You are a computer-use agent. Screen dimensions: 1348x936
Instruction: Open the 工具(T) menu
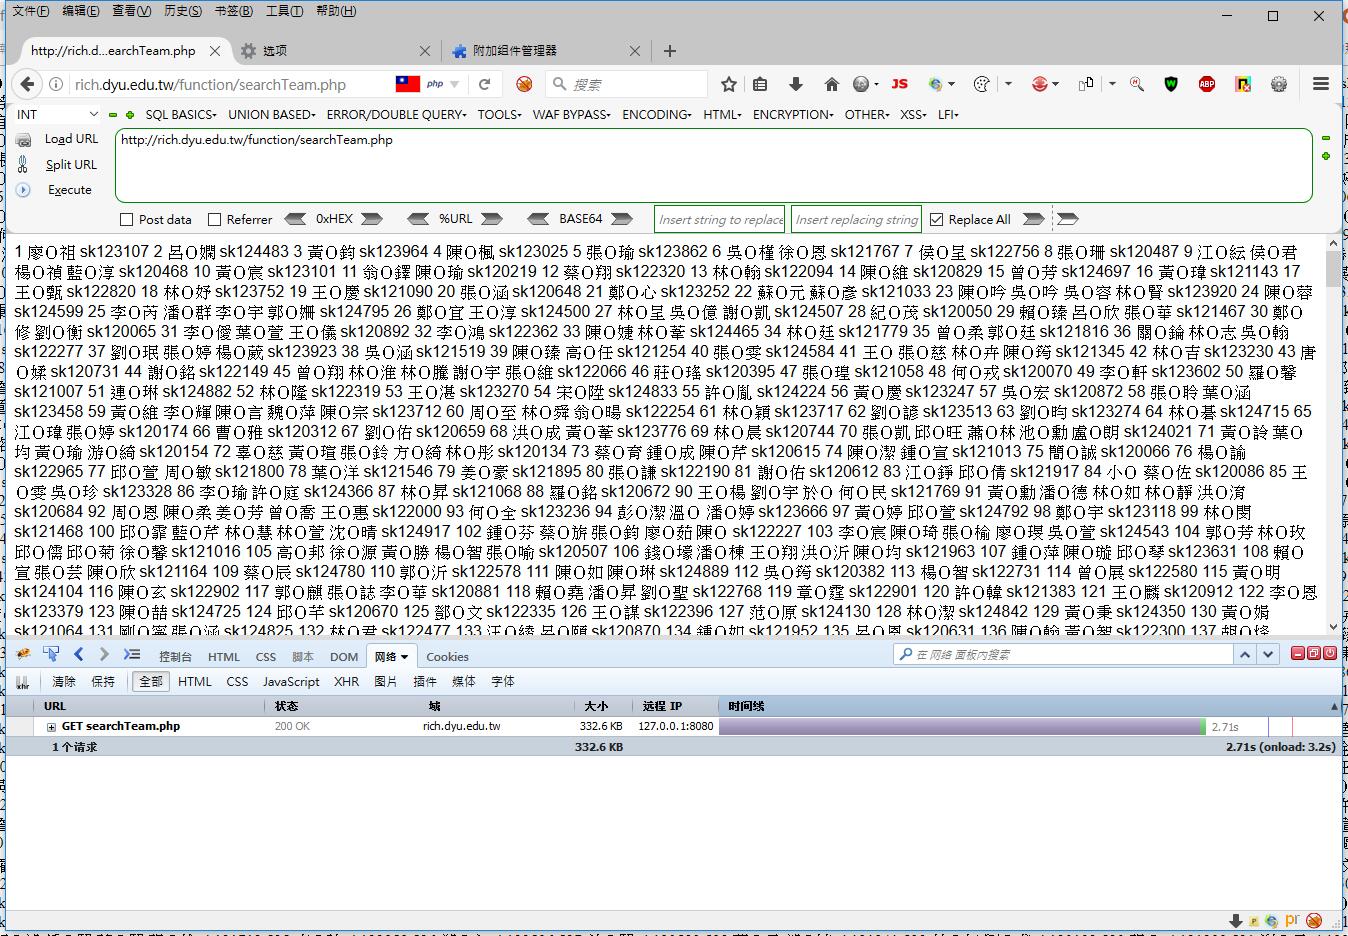pyautogui.click(x=284, y=11)
